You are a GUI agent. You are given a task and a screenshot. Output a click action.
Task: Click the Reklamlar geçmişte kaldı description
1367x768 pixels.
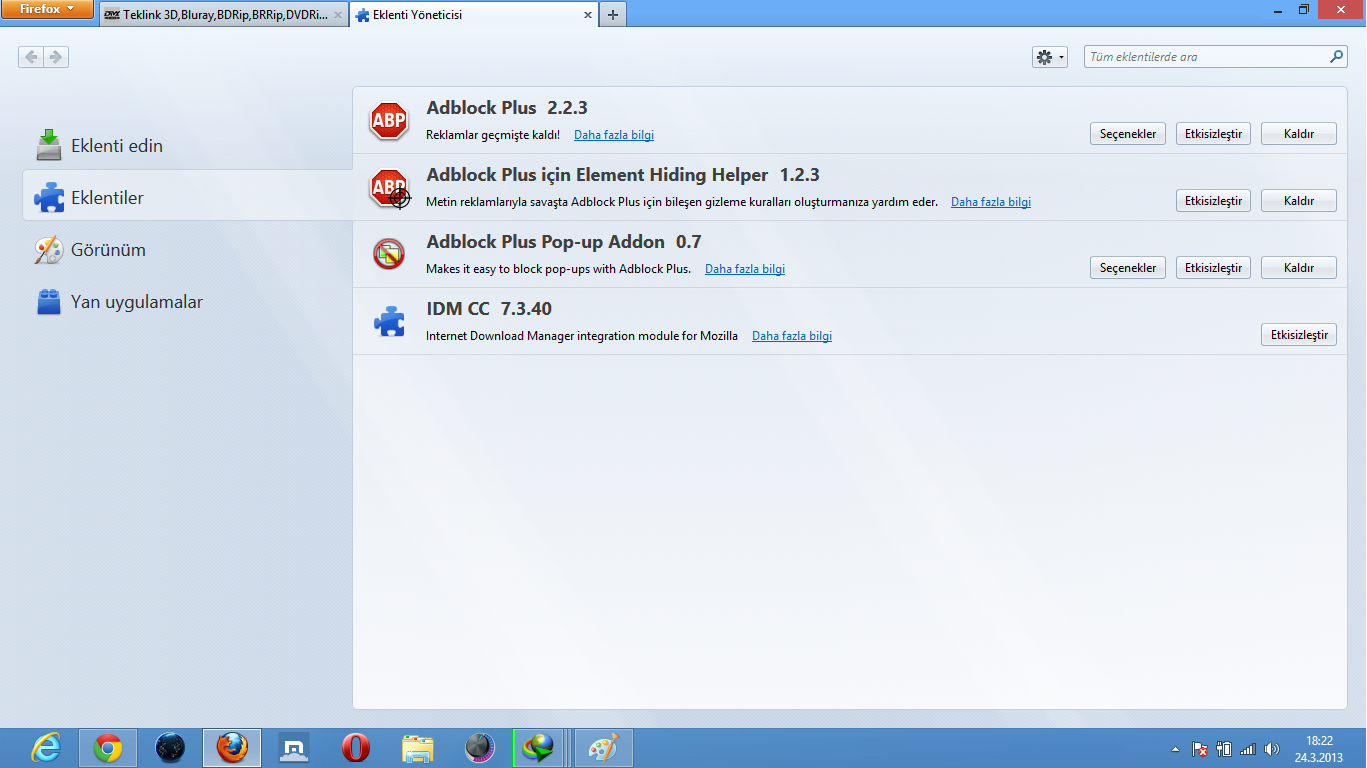point(493,135)
